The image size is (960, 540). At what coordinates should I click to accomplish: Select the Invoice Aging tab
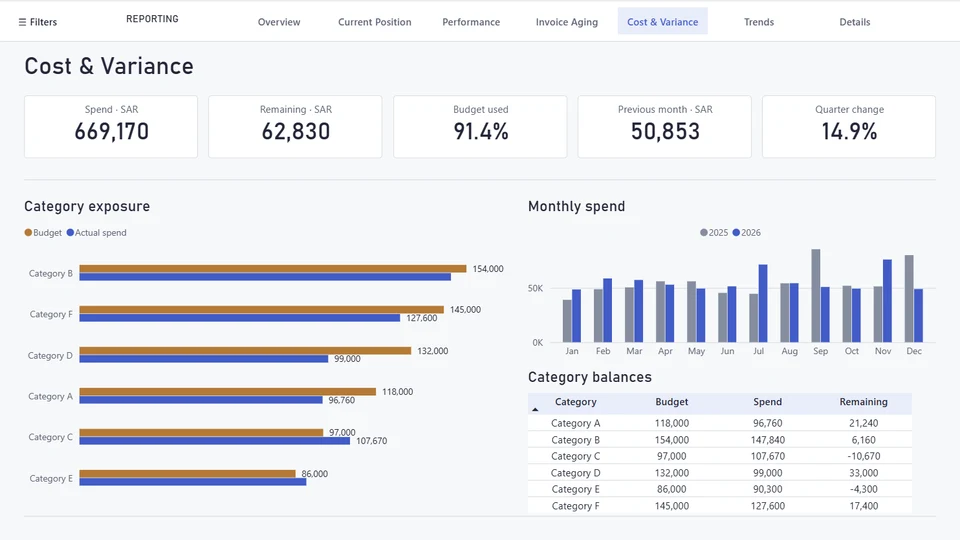[x=566, y=22]
